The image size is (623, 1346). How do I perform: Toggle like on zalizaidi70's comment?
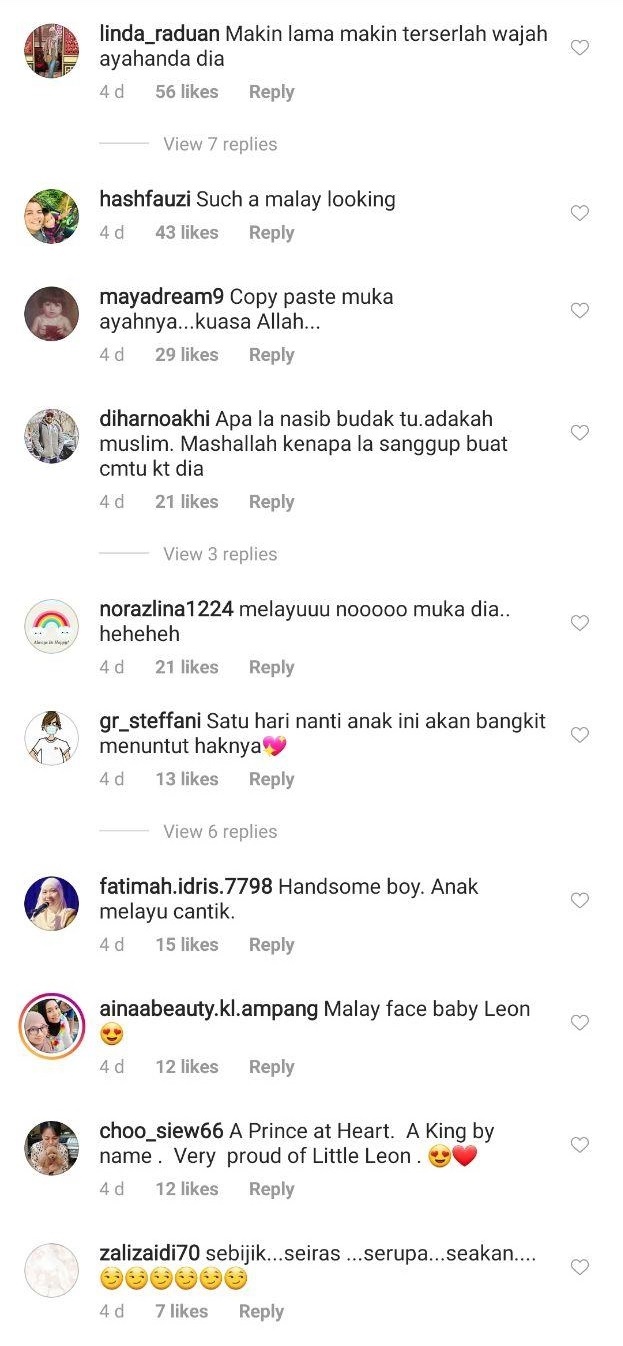click(x=579, y=1267)
